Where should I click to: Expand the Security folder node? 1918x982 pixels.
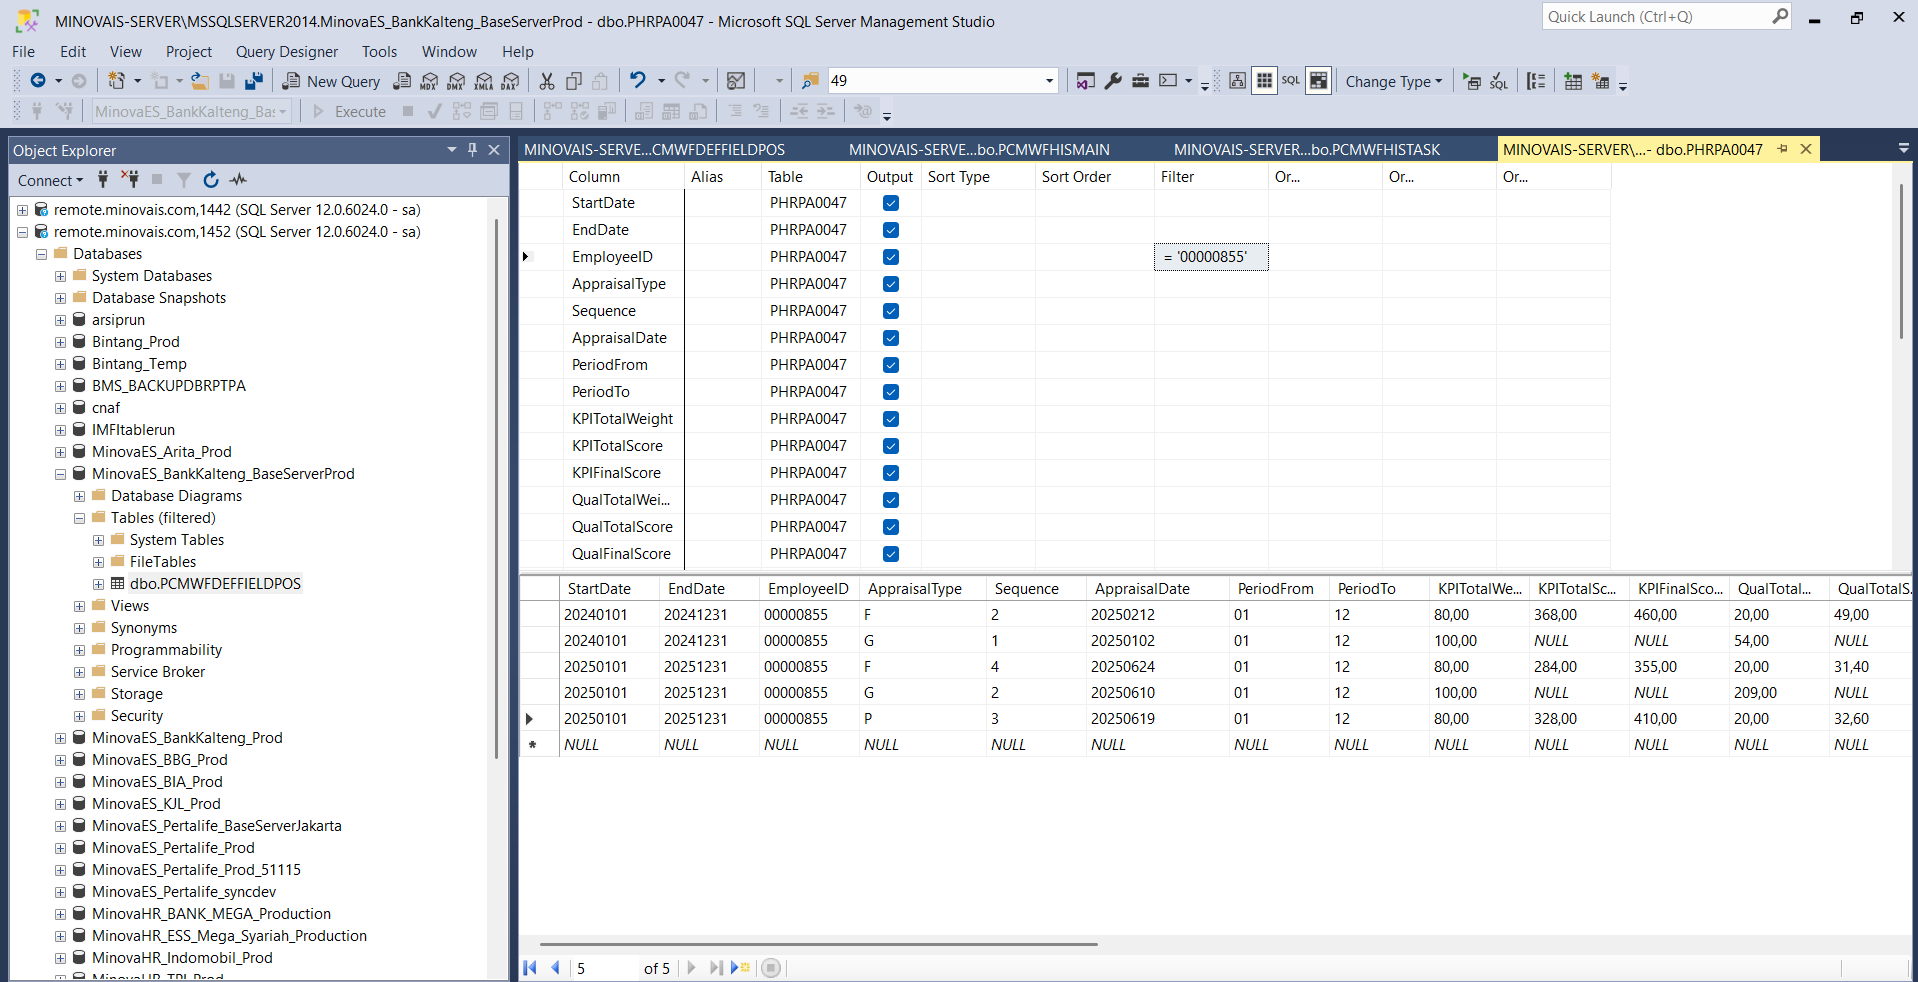click(79, 716)
